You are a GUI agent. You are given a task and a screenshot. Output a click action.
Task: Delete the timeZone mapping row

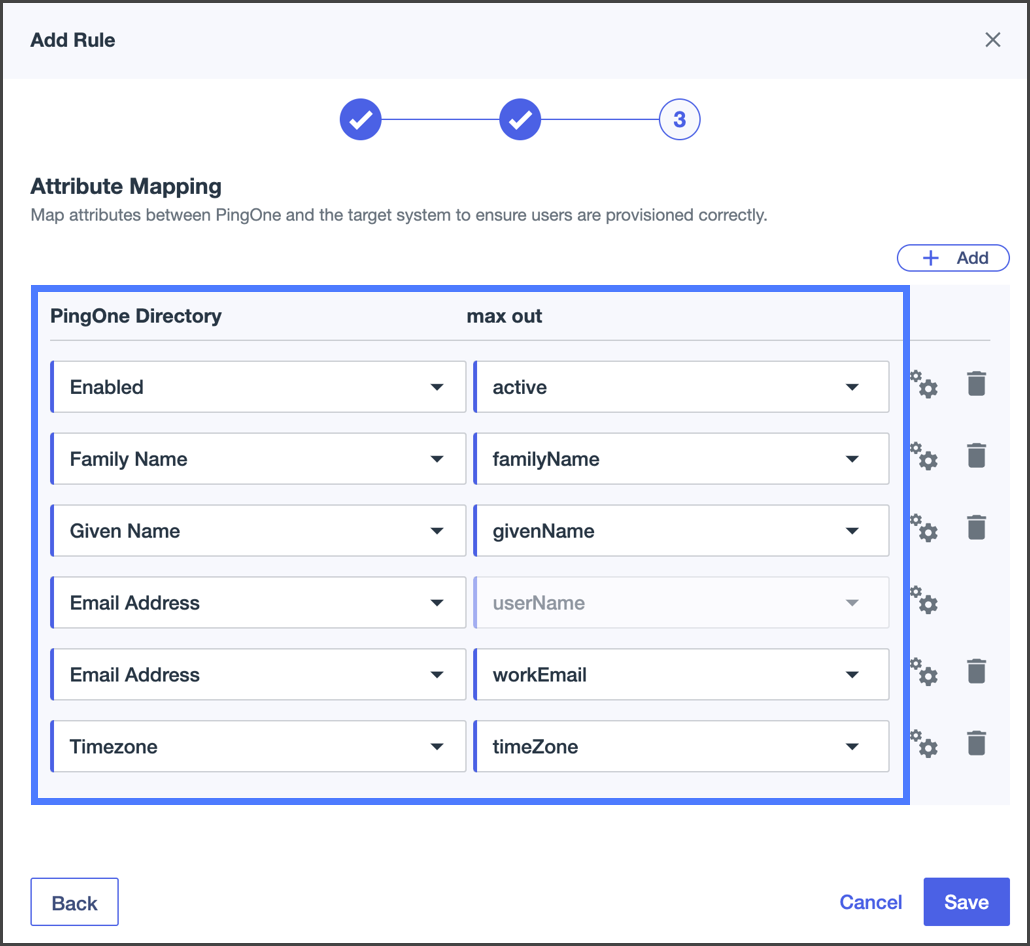pos(977,744)
